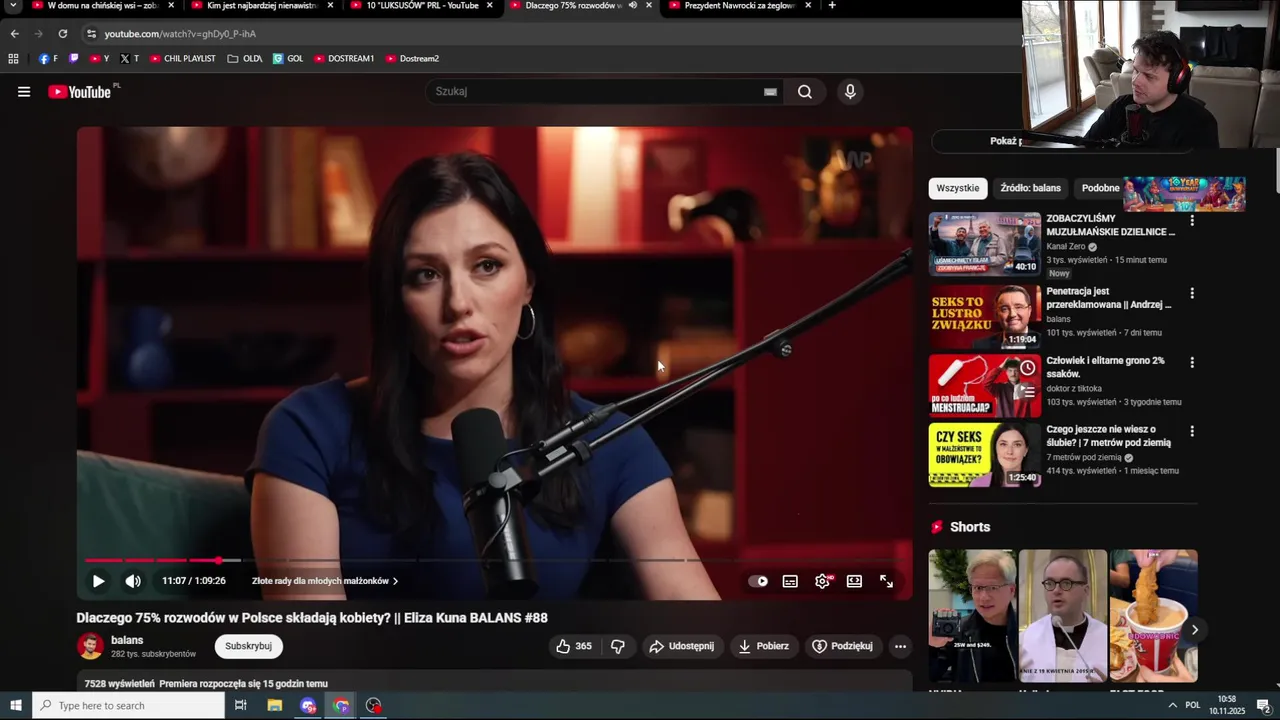Open the balans channel avatar

click(90, 646)
